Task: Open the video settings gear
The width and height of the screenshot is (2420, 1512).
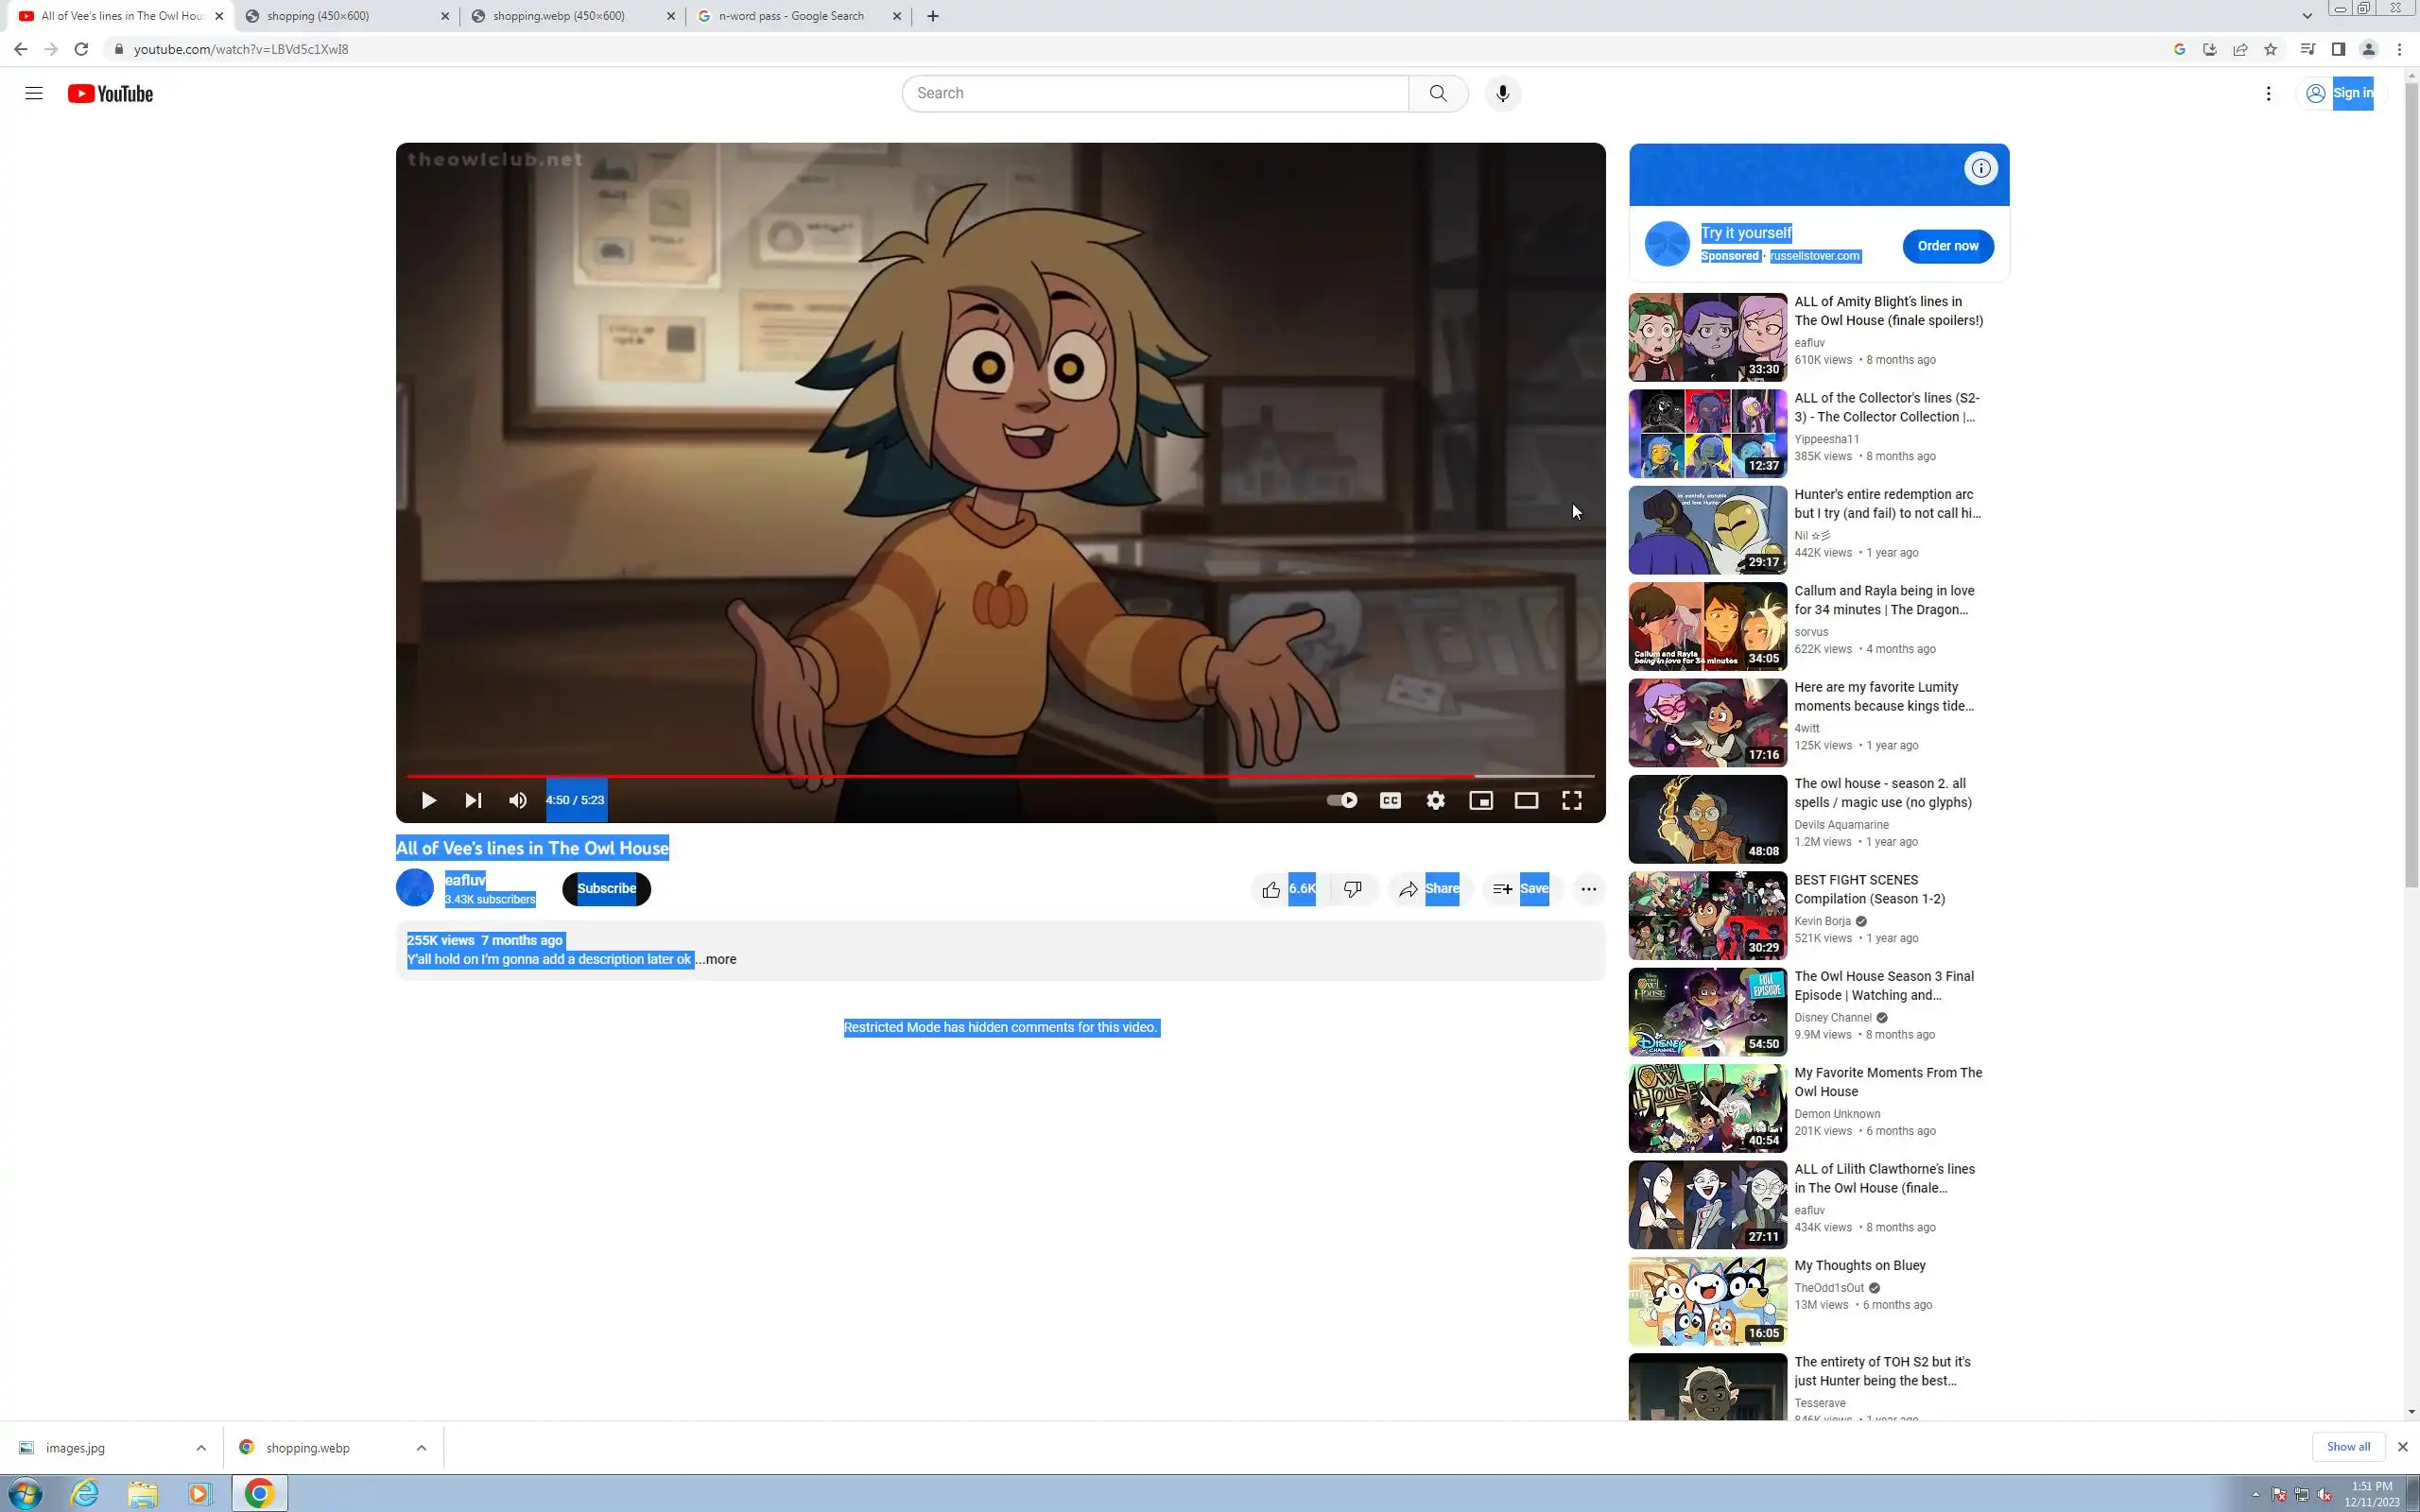Action: 1435,800
